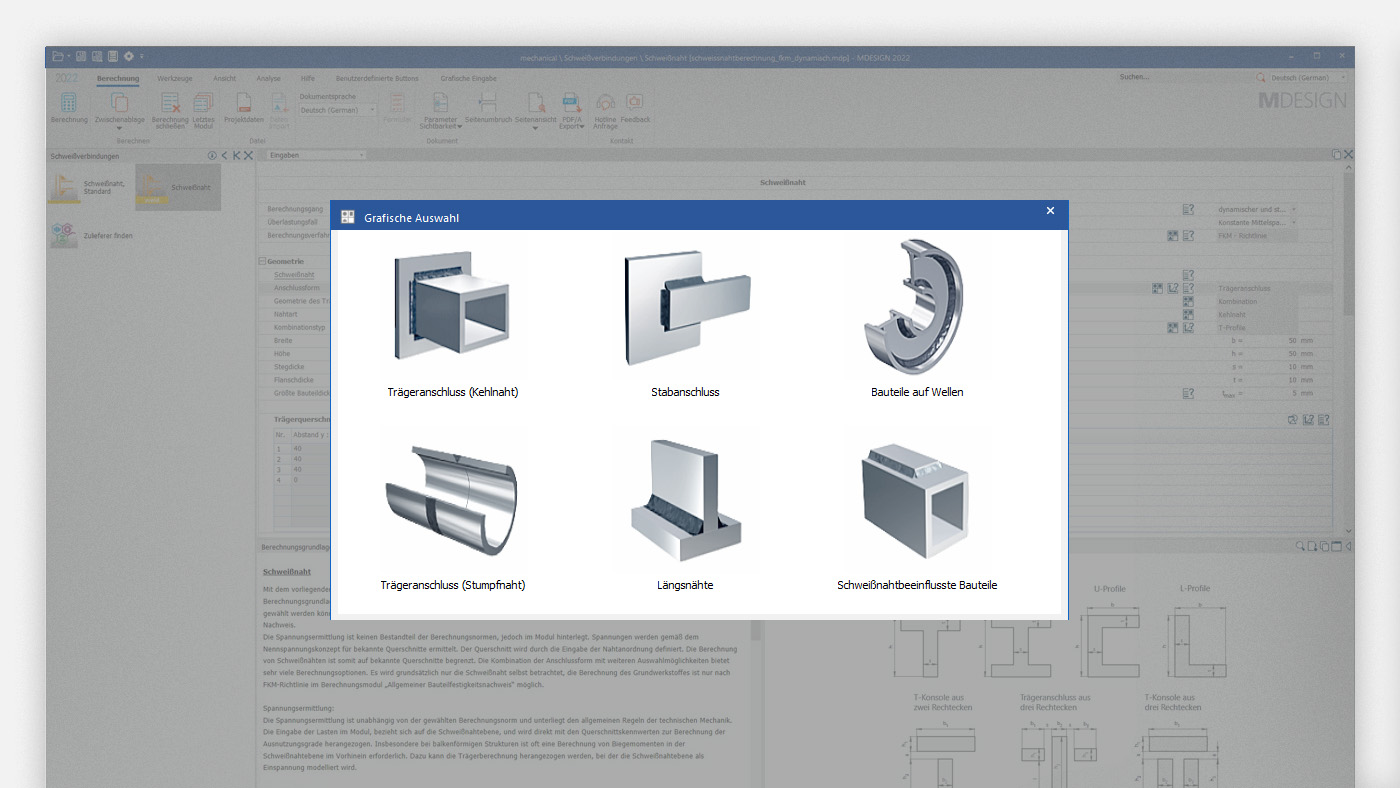Screen dimensions: 1400x788
Task: Close the input panel with its top-right X
Action: click(1348, 155)
